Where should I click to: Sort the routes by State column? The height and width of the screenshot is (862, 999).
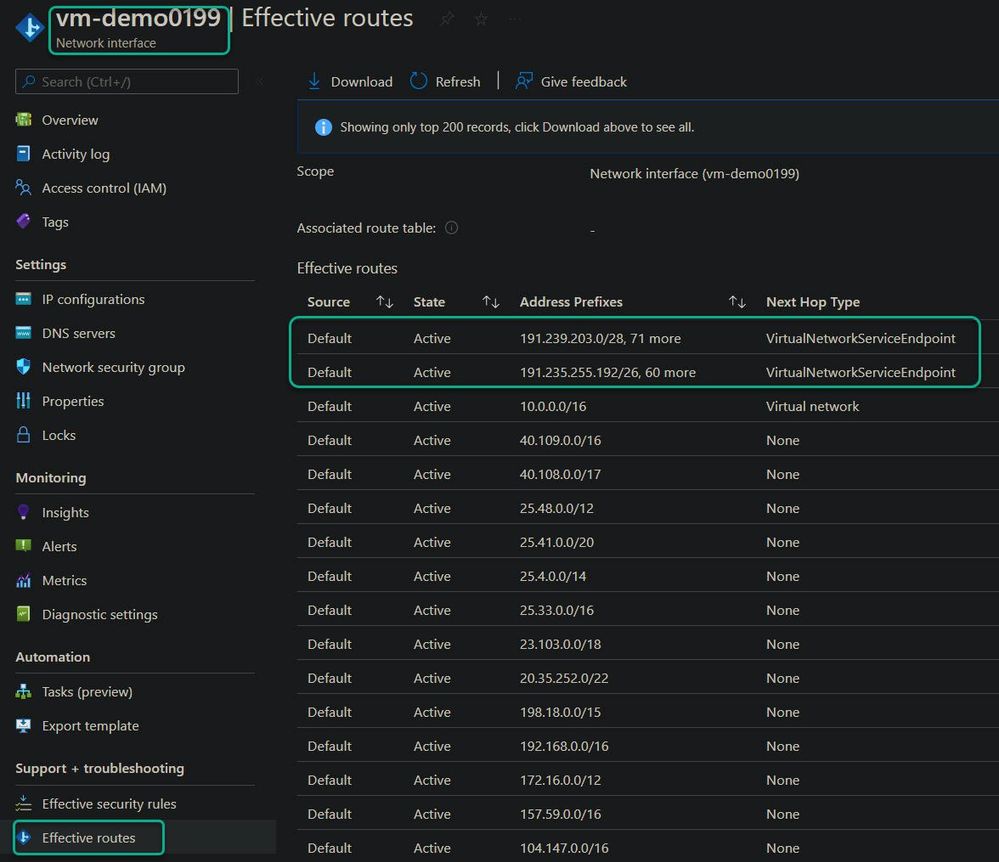[490, 302]
